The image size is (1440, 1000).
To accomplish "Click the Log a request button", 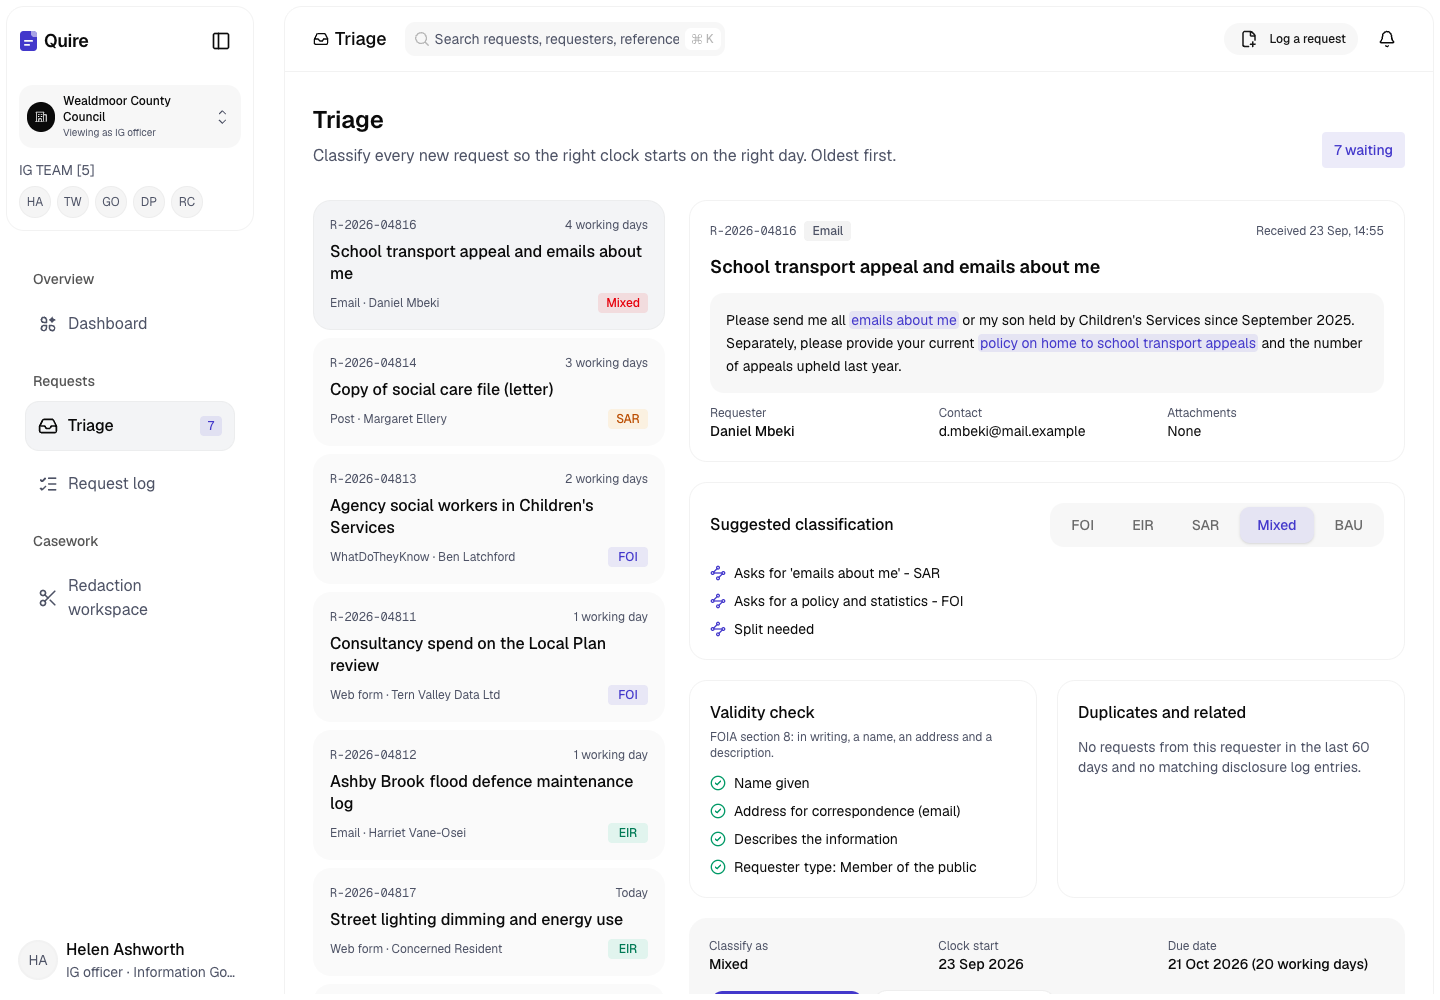I will 1291,39.
